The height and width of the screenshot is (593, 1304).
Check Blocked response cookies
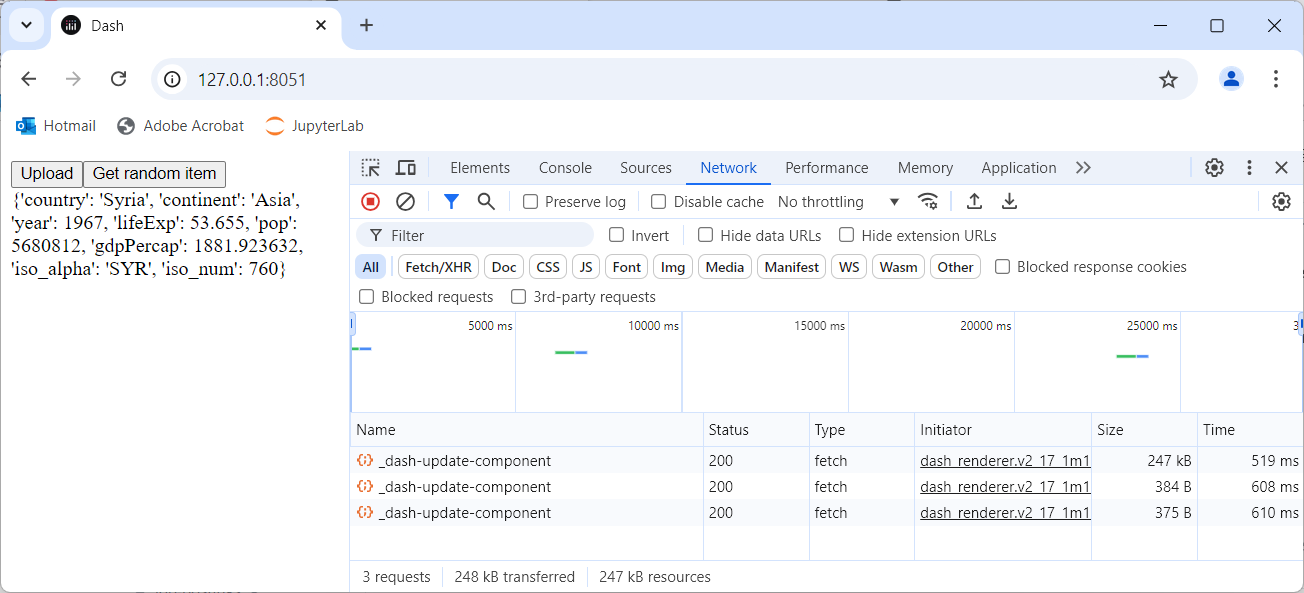(x=1002, y=267)
